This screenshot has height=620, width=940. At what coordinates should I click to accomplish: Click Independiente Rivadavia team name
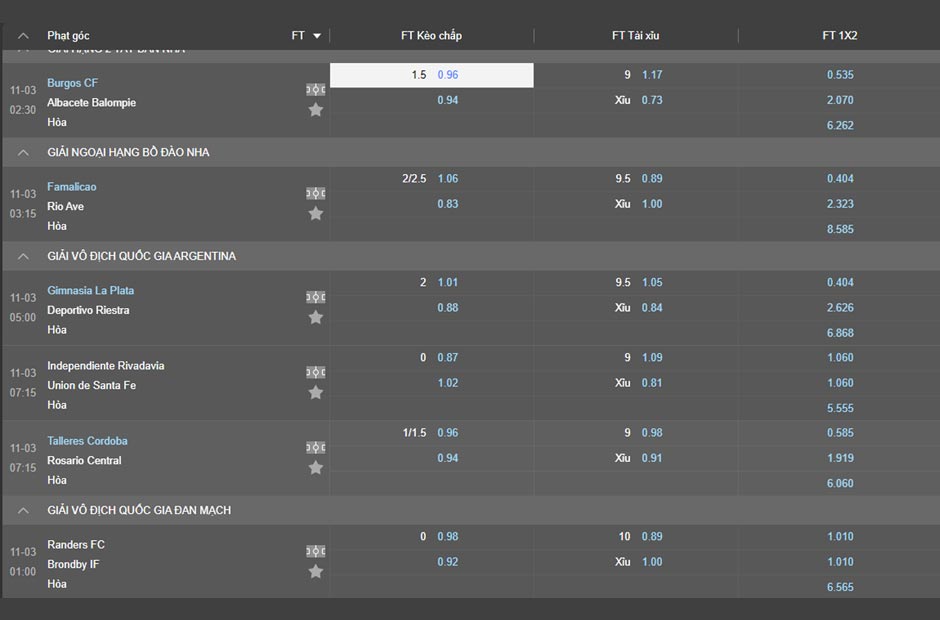pyautogui.click(x=106, y=366)
